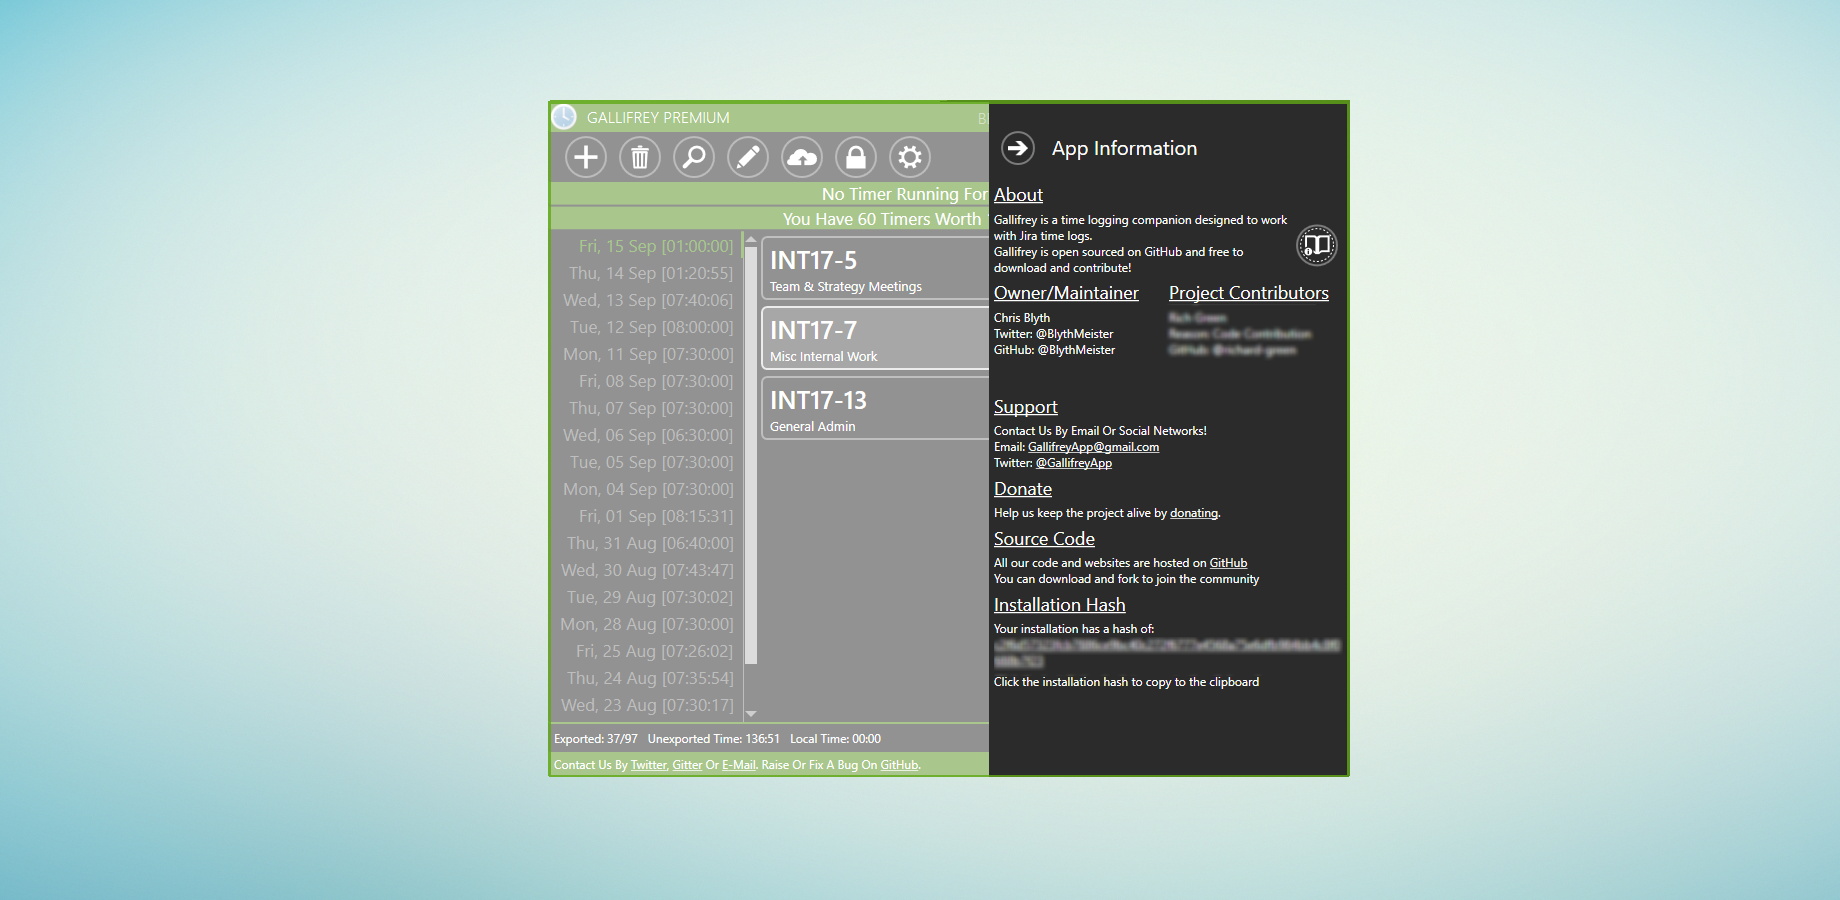The height and width of the screenshot is (900, 1840).
Task: Click the Donate heading
Action: [1023, 489]
